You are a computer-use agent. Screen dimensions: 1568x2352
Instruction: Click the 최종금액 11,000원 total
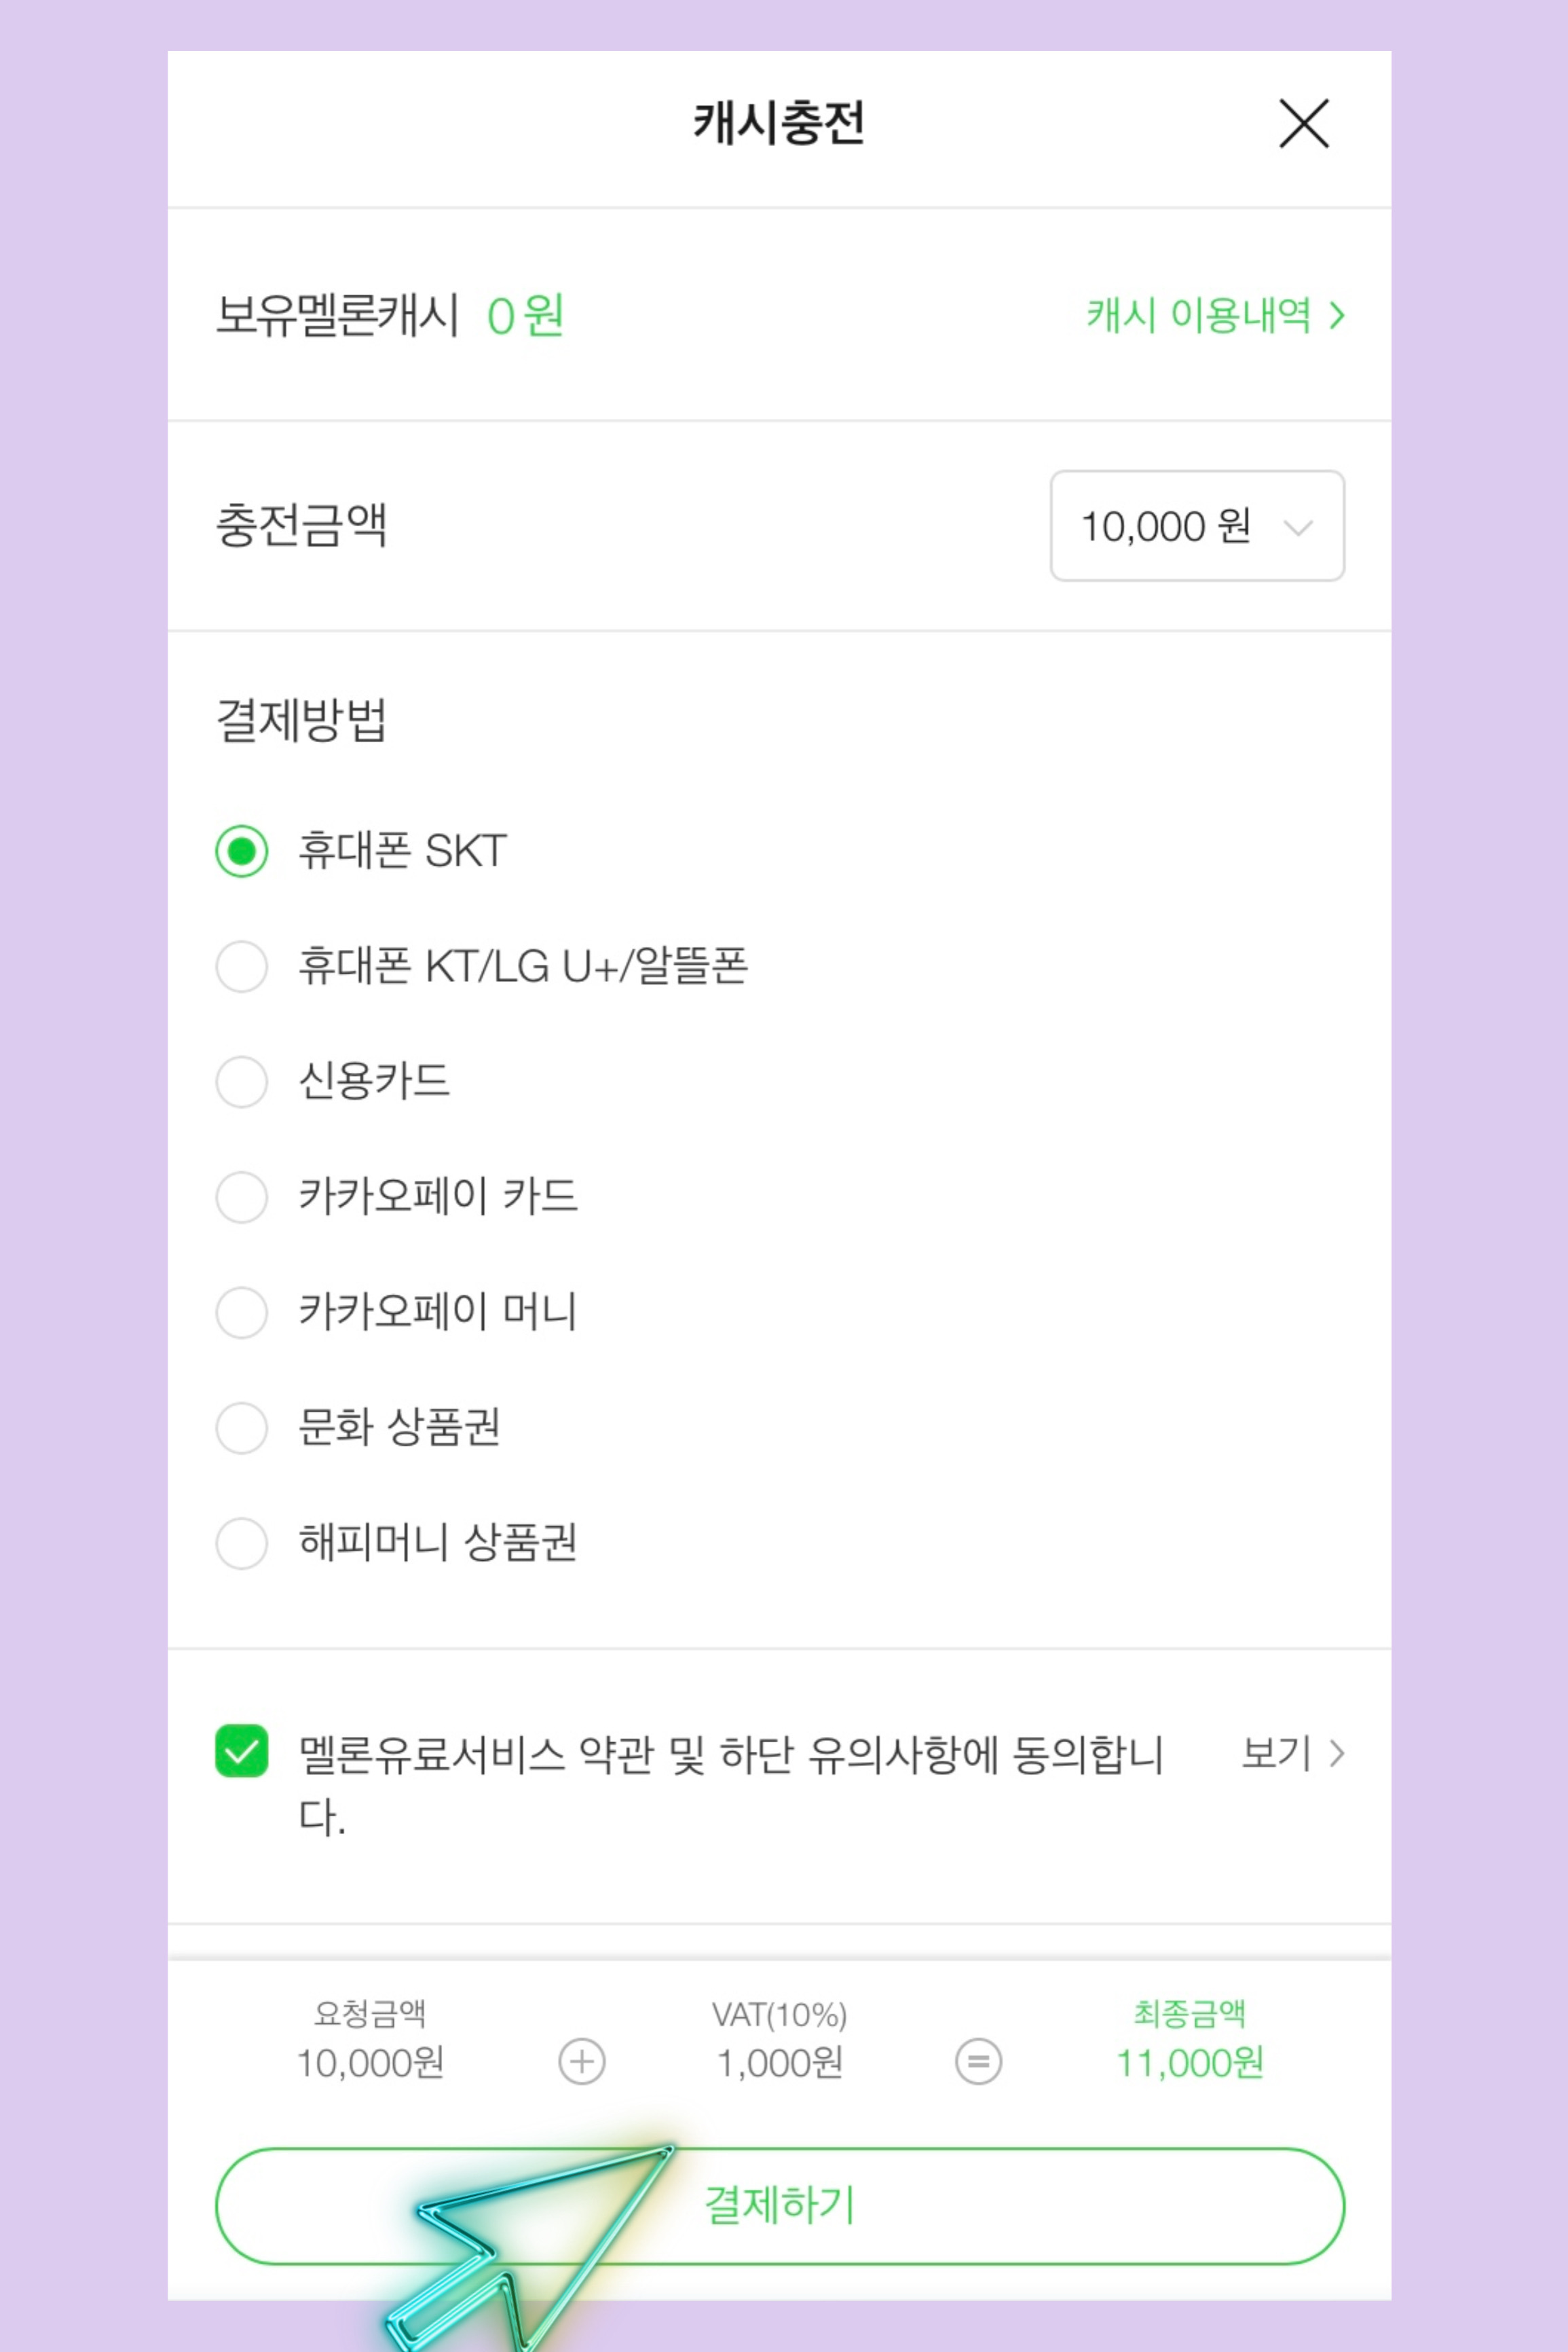[1189, 2062]
